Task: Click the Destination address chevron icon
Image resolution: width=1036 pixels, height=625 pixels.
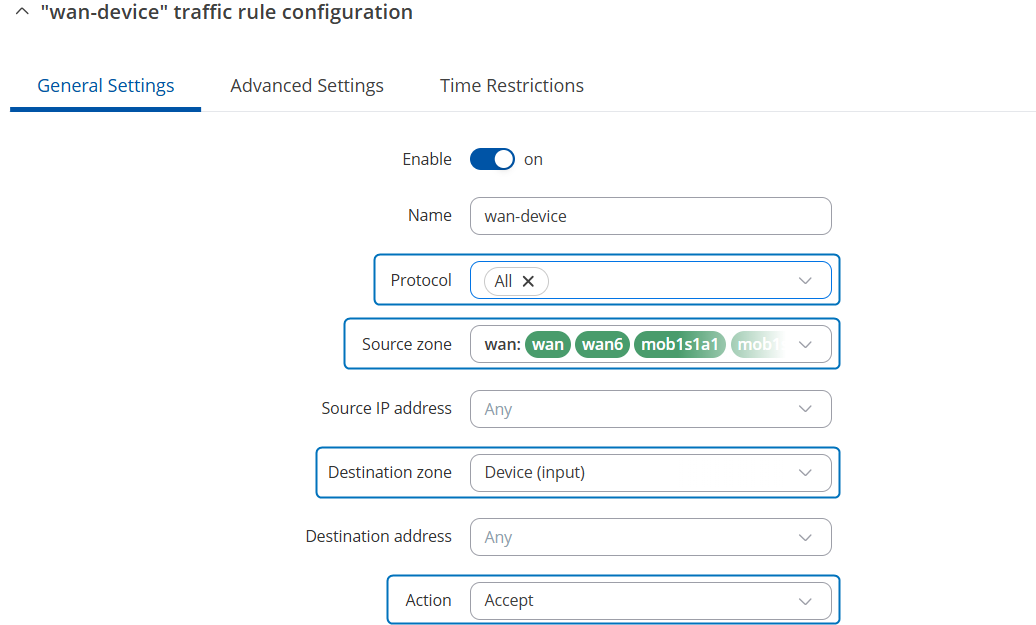Action: [x=805, y=537]
